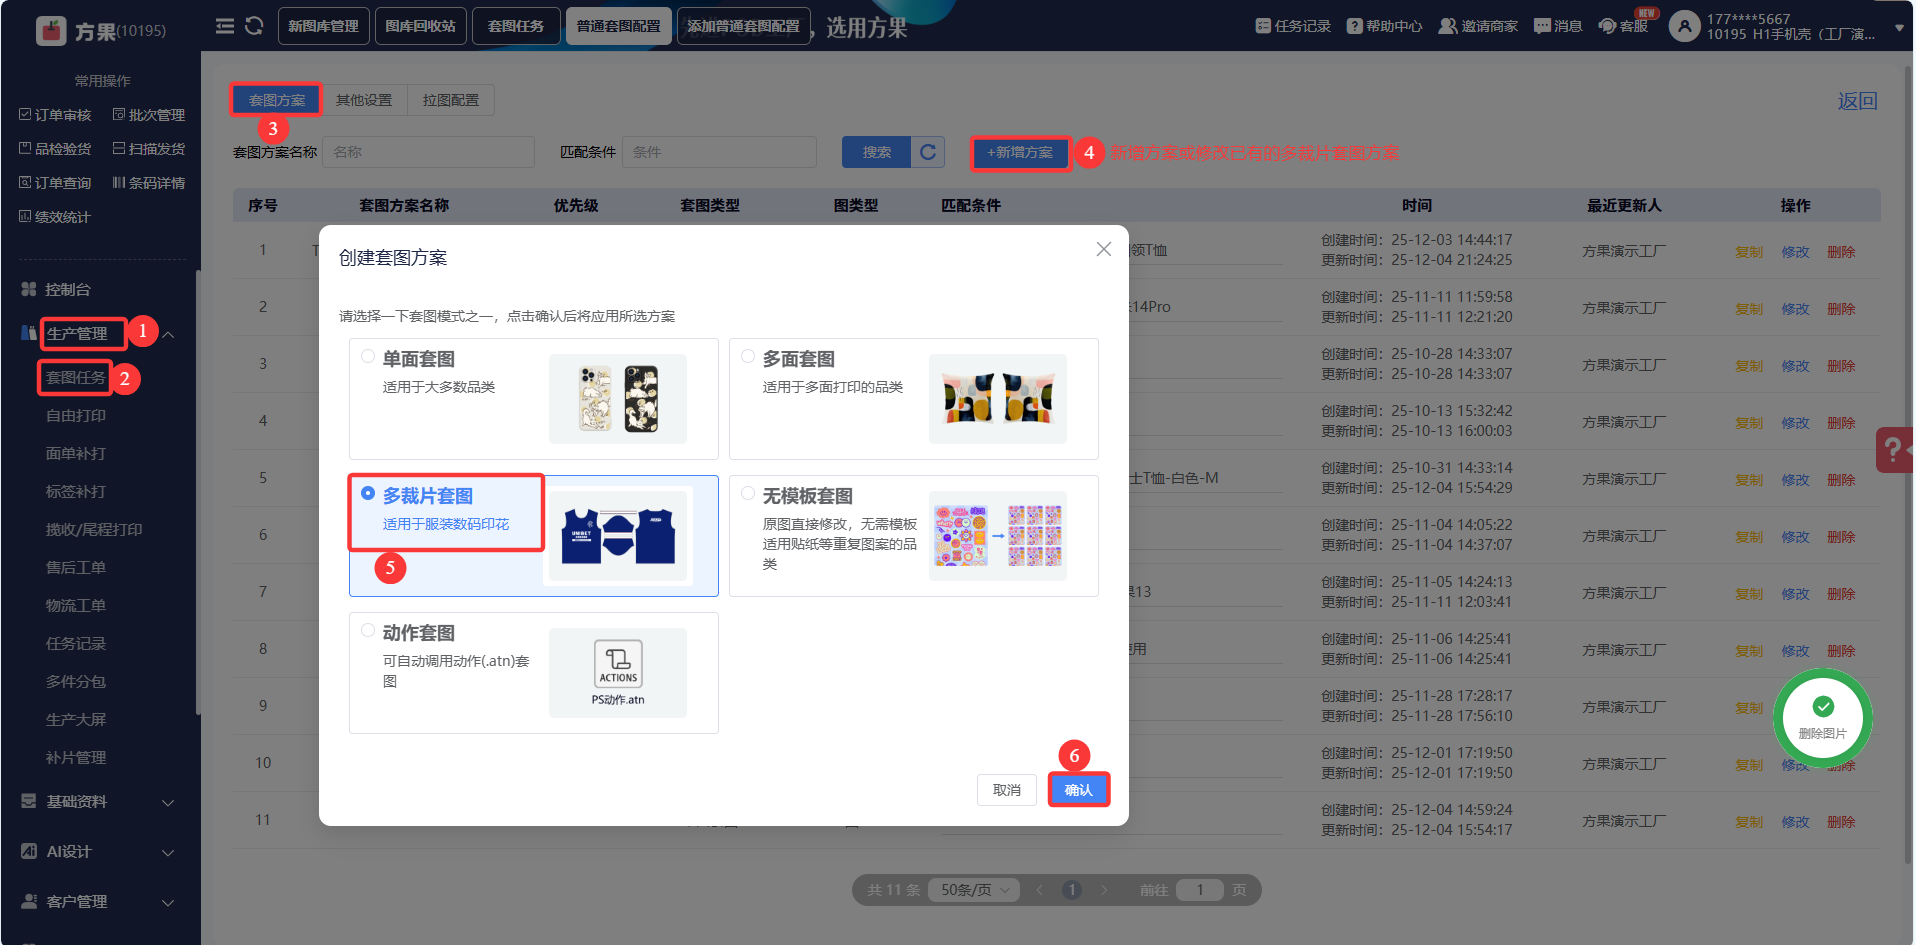This screenshot has height=945, width=1916.
Task: Close the 创建套图方案 dialog
Action: click(1104, 249)
